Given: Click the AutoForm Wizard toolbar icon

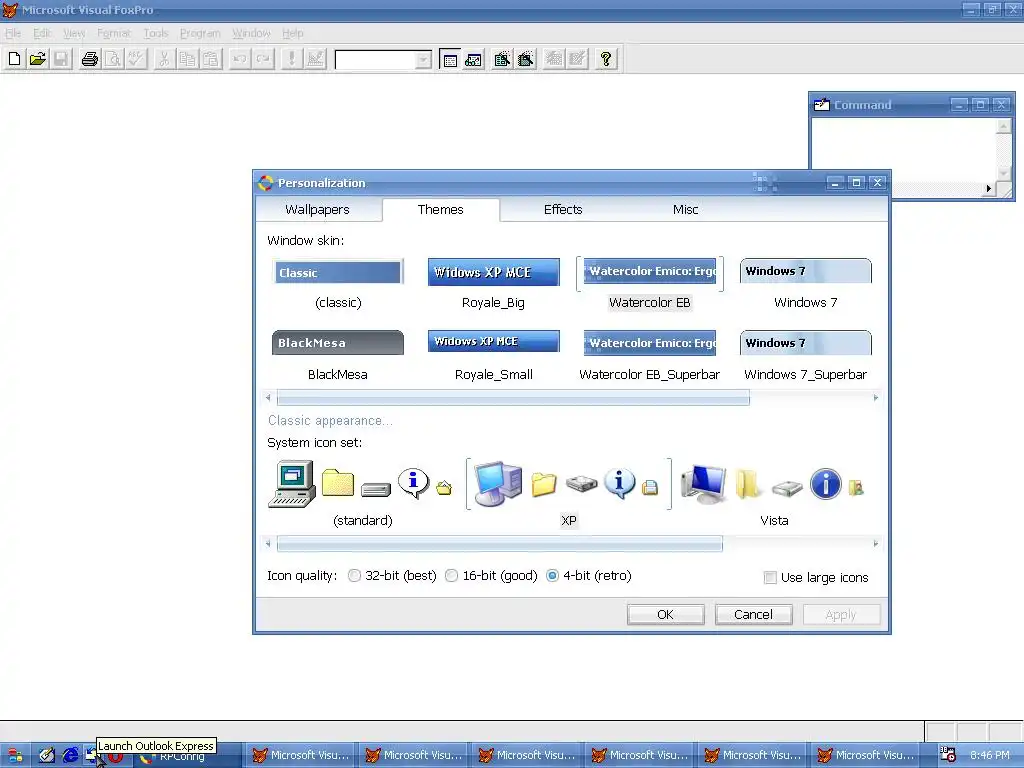Looking at the screenshot, I should pyautogui.click(x=554, y=59).
